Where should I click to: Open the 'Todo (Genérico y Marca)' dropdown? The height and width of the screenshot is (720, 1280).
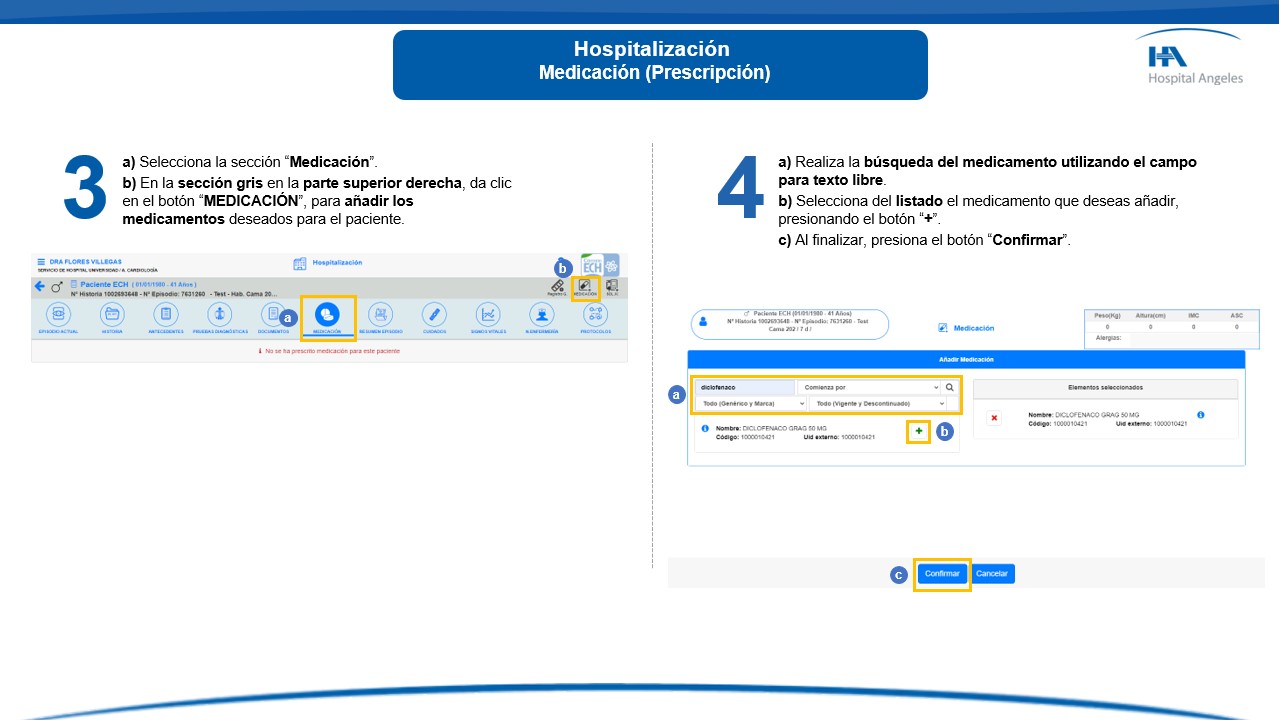pyautogui.click(x=751, y=403)
